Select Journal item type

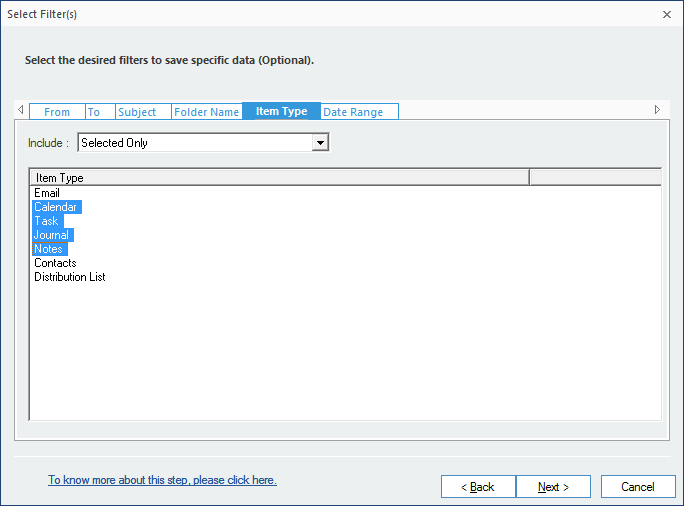52,235
